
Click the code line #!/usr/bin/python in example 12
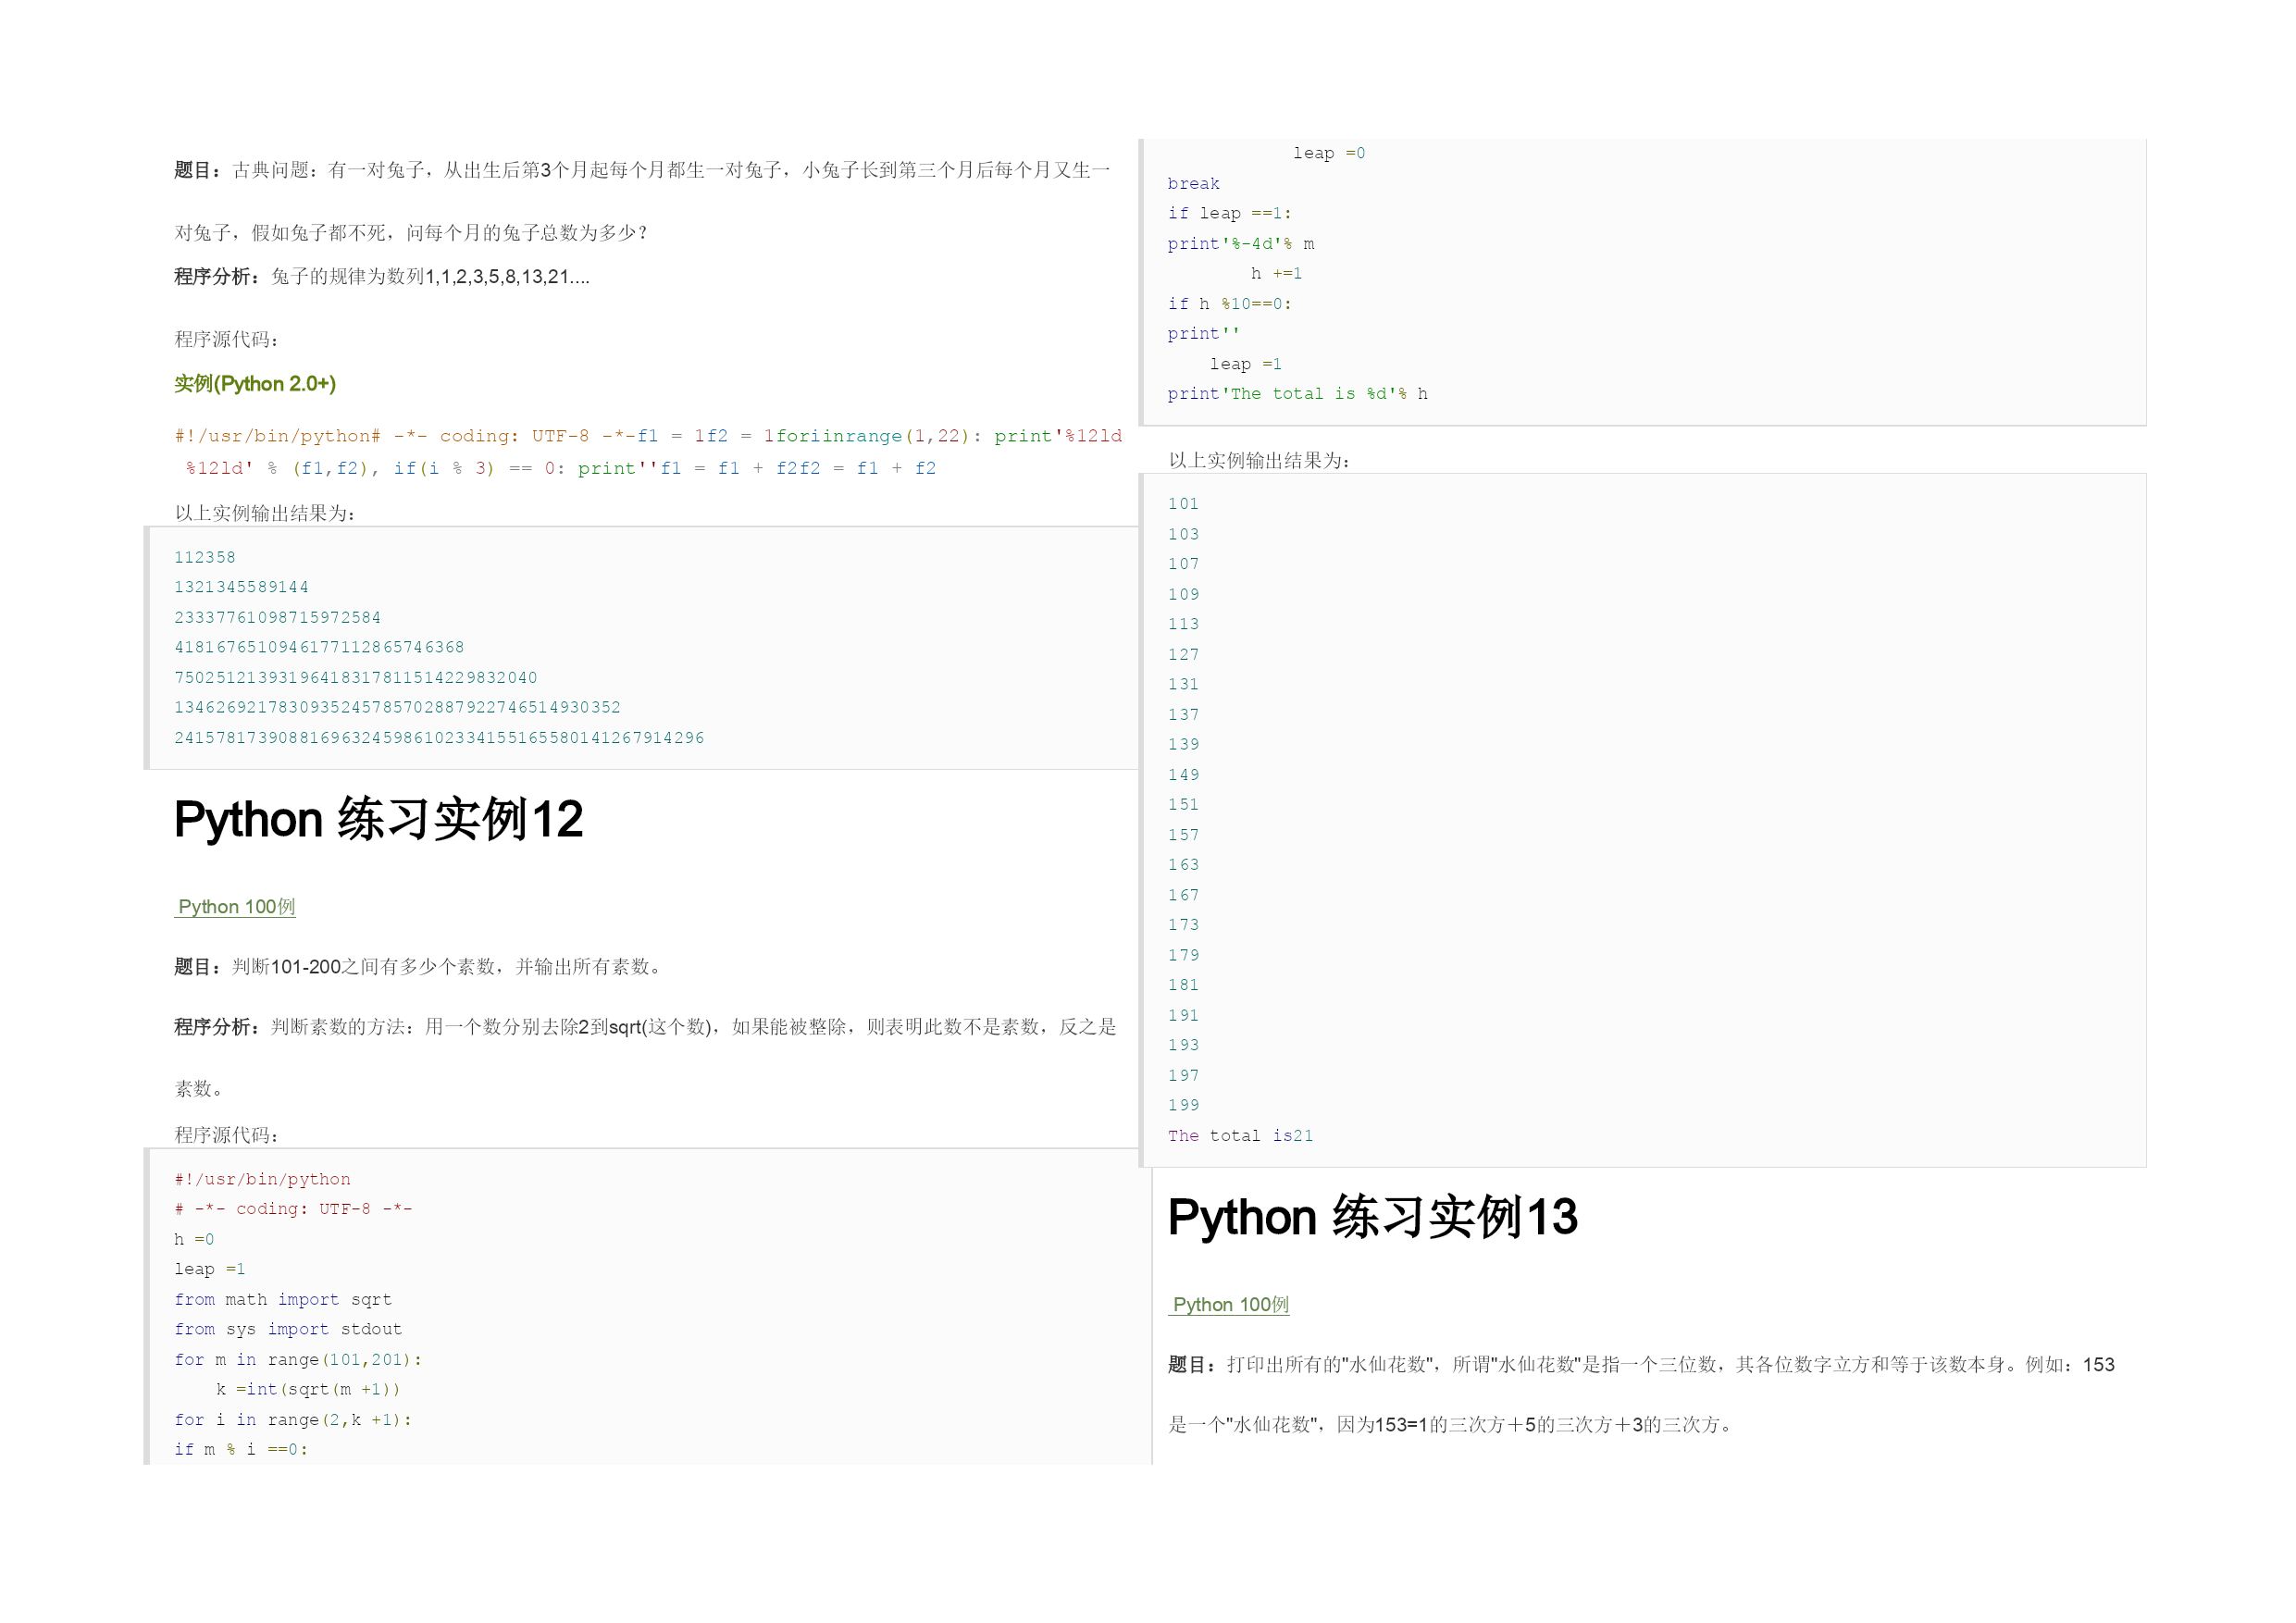[x=262, y=1180]
